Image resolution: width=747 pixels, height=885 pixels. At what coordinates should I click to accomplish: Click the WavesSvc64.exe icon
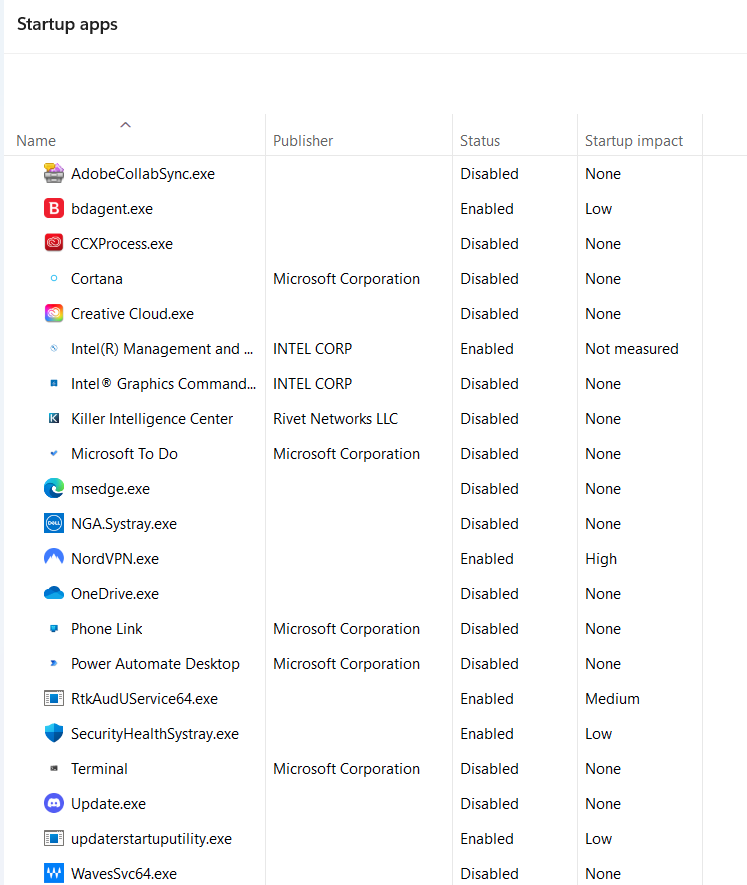[54, 873]
